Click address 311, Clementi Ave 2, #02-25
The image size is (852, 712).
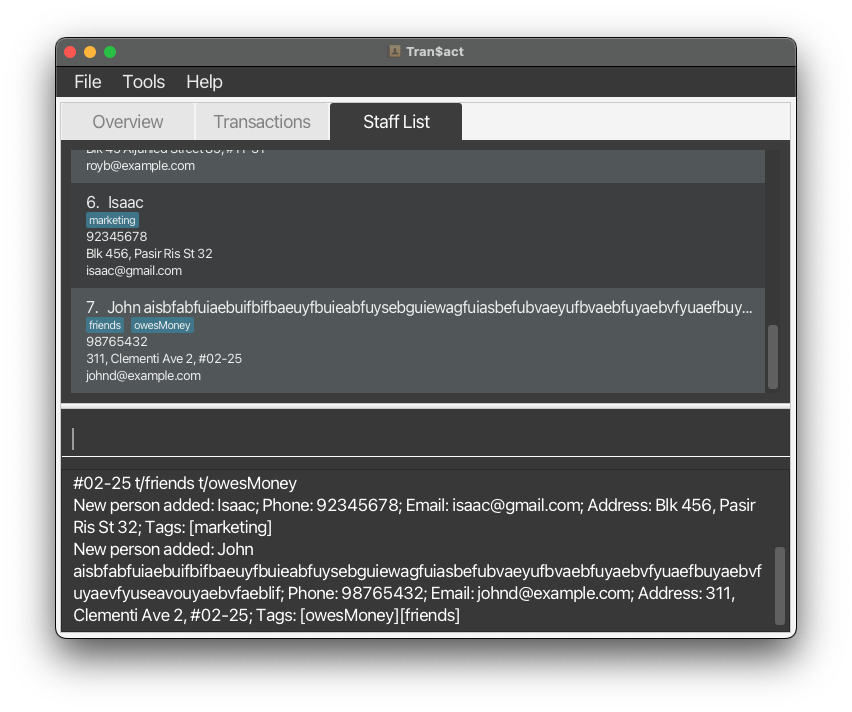coord(164,359)
